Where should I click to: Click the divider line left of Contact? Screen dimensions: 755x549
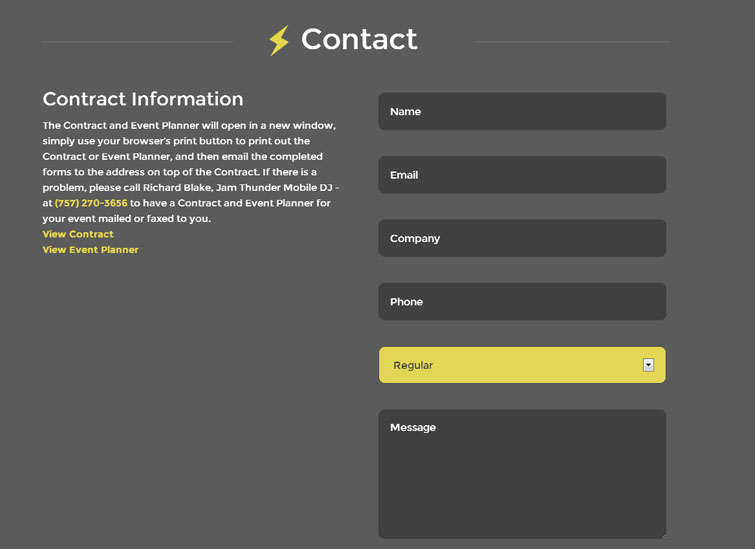click(x=138, y=42)
